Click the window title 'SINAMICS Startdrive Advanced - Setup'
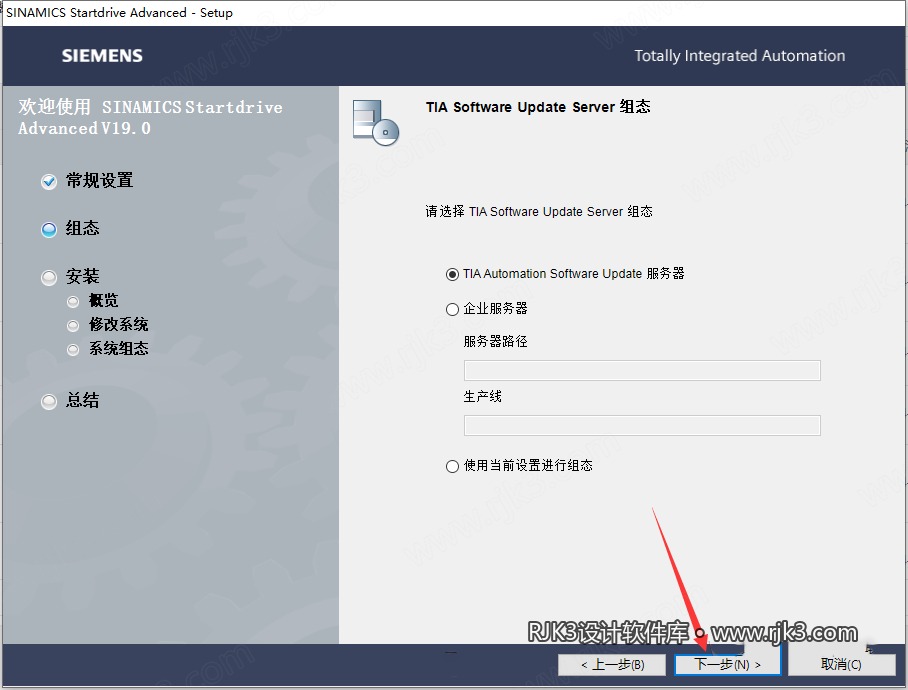 [119, 13]
